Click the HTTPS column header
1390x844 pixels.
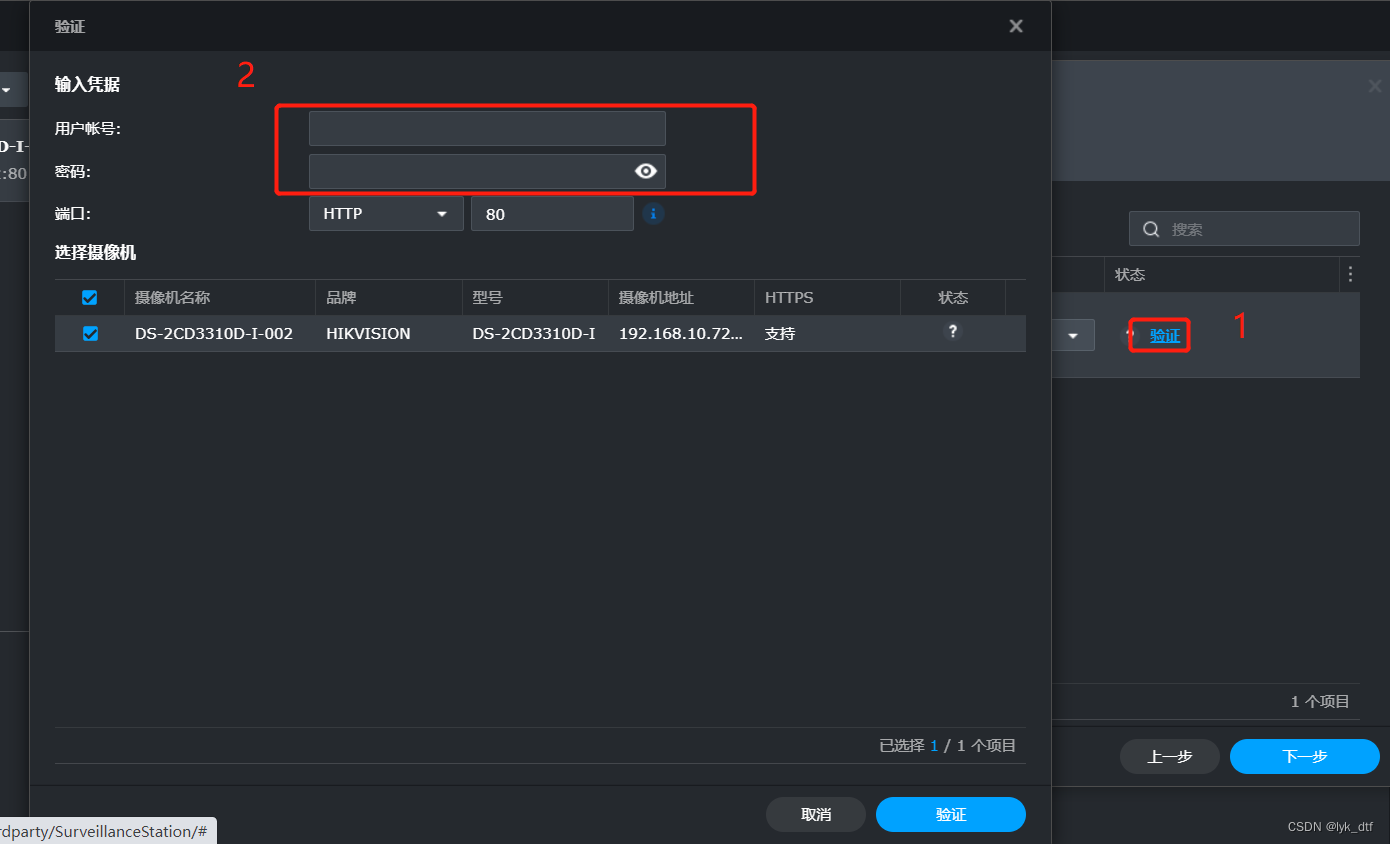pyautogui.click(x=827, y=298)
